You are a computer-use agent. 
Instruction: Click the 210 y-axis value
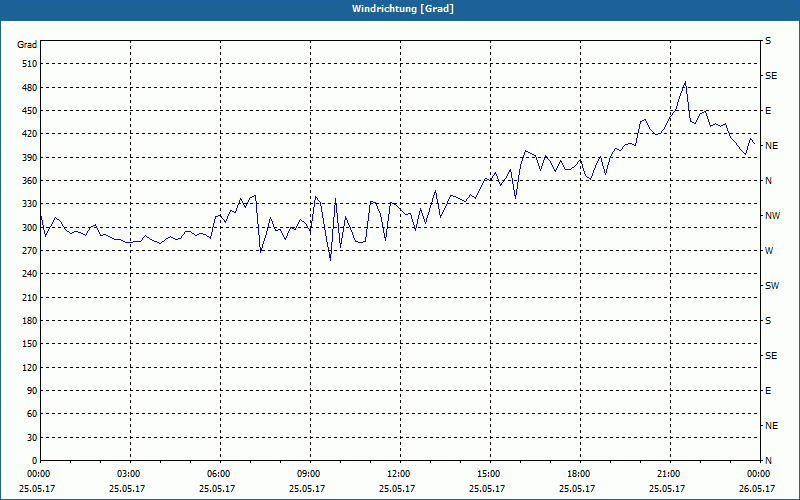pyautogui.click(x=30, y=297)
